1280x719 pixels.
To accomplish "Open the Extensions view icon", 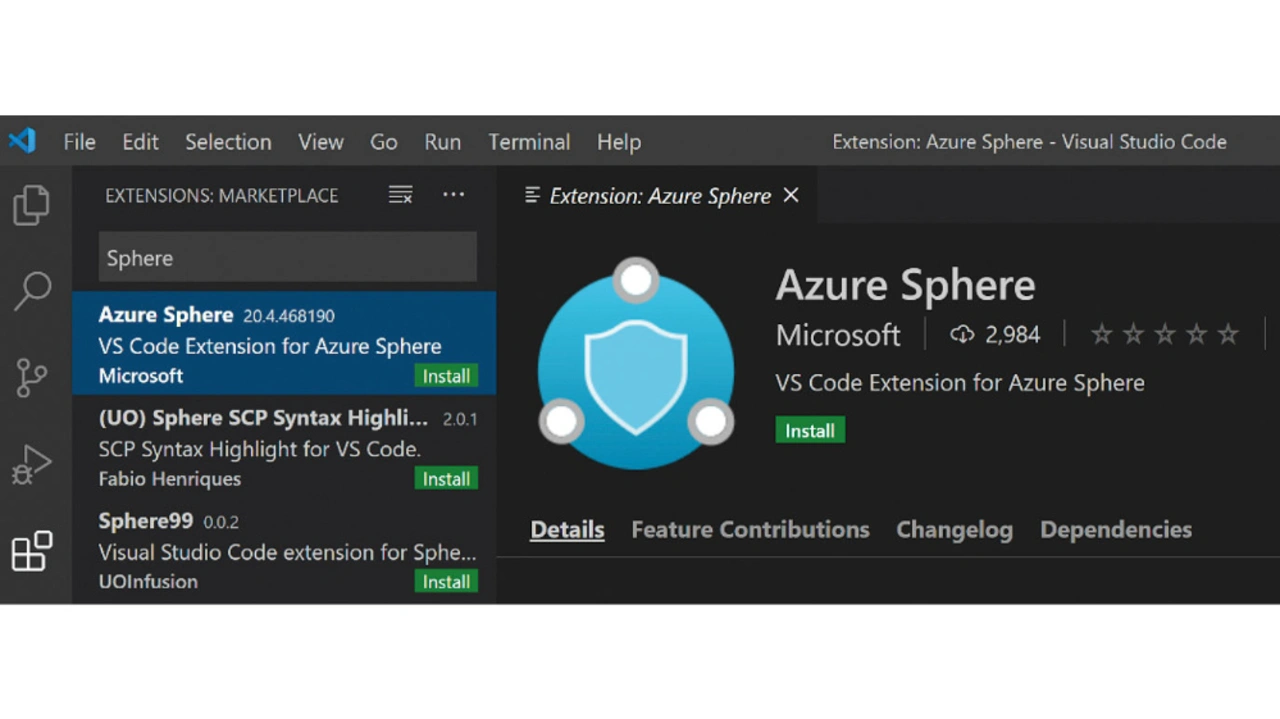I will coord(31,551).
